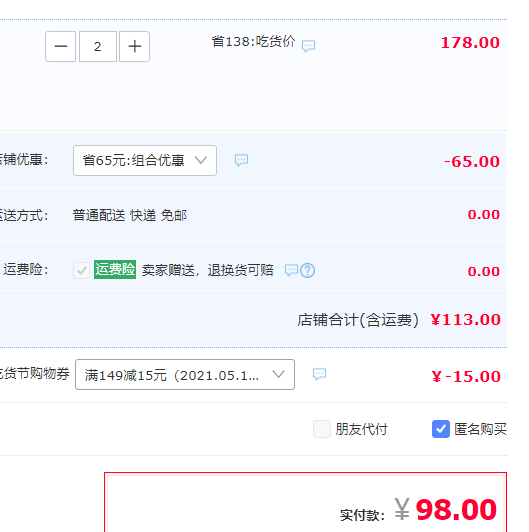This screenshot has height=532, width=529.
Task: Click the minus quantity button
Action: pyautogui.click(x=60, y=46)
